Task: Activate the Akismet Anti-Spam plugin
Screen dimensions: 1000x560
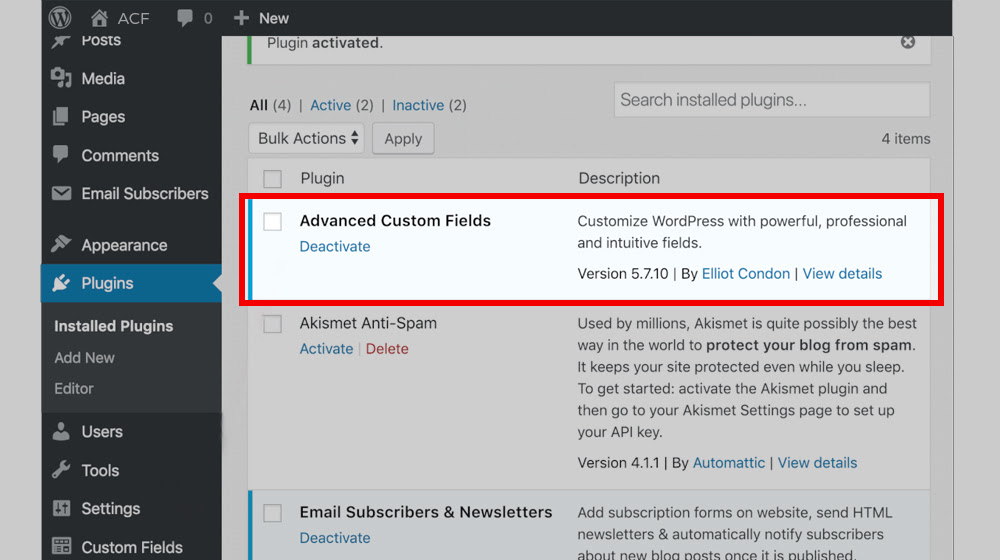Action: (326, 349)
